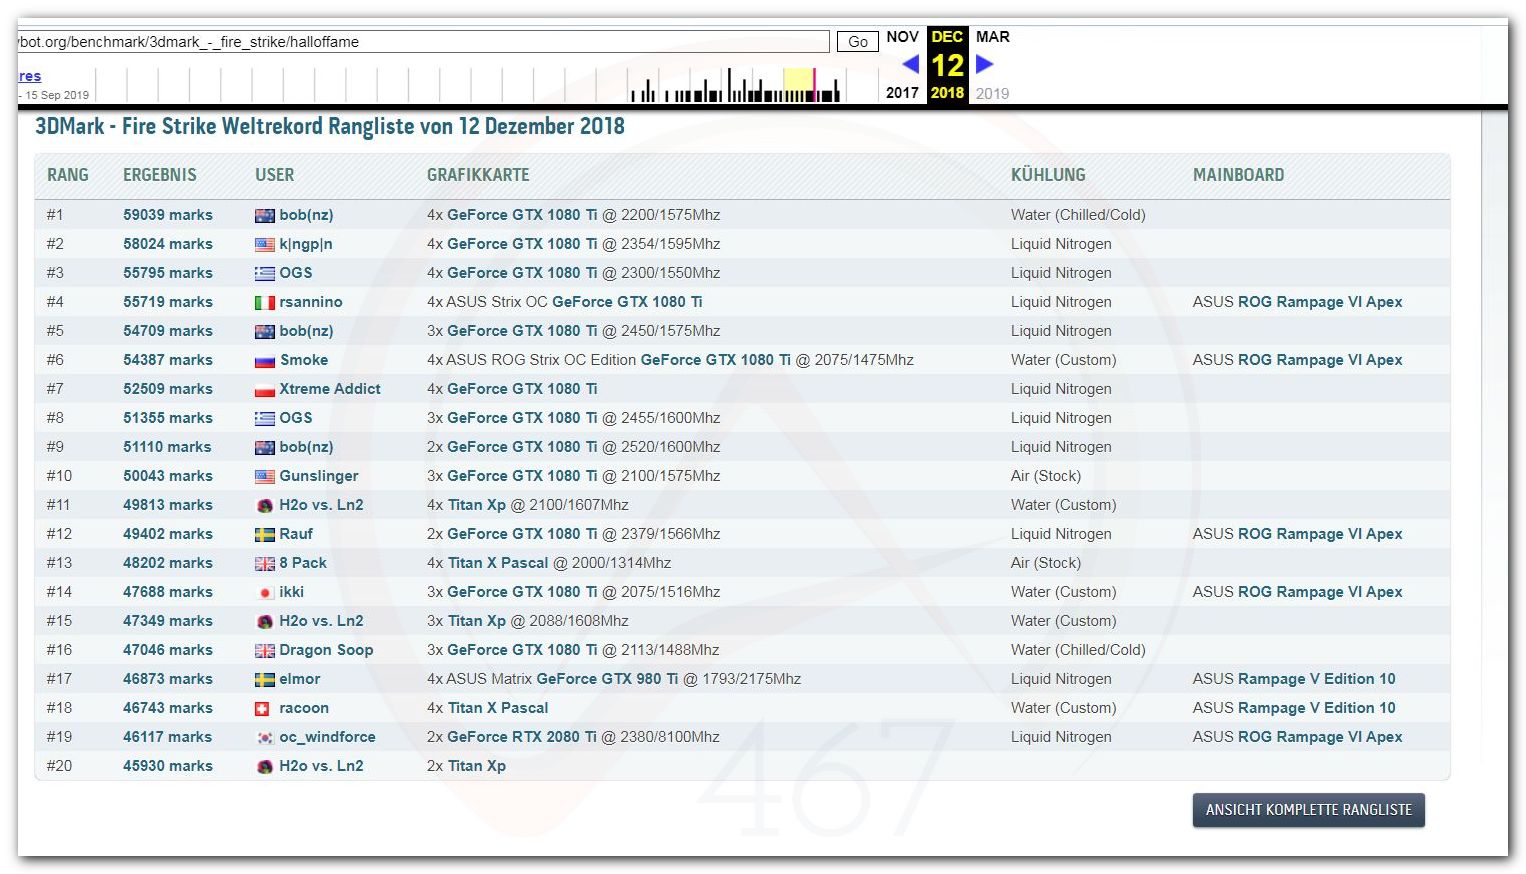Click the Italian flag next to rsannino
1526x874 pixels.
[x=265, y=303]
